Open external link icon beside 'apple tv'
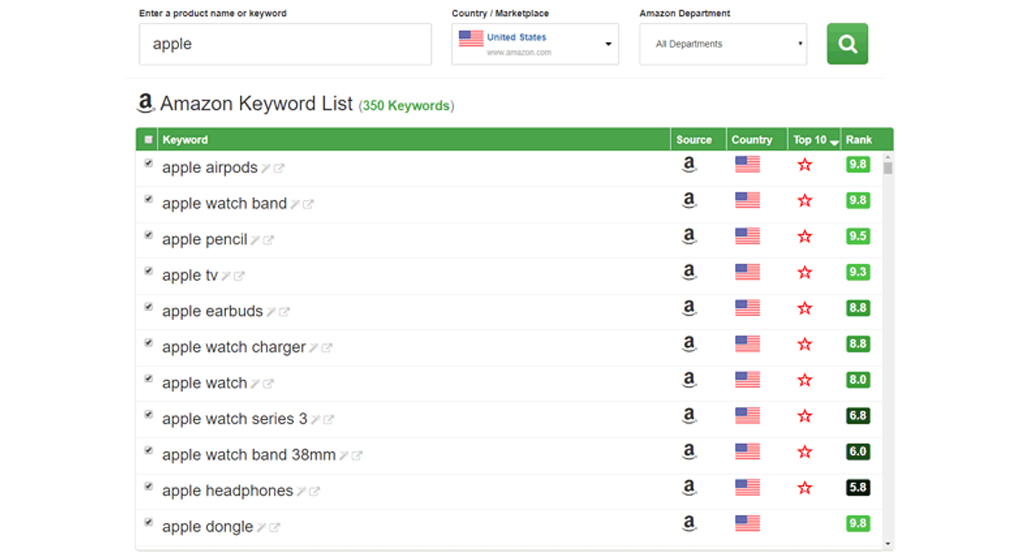The height and width of the screenshot is (556, 1028). point(239,276)
